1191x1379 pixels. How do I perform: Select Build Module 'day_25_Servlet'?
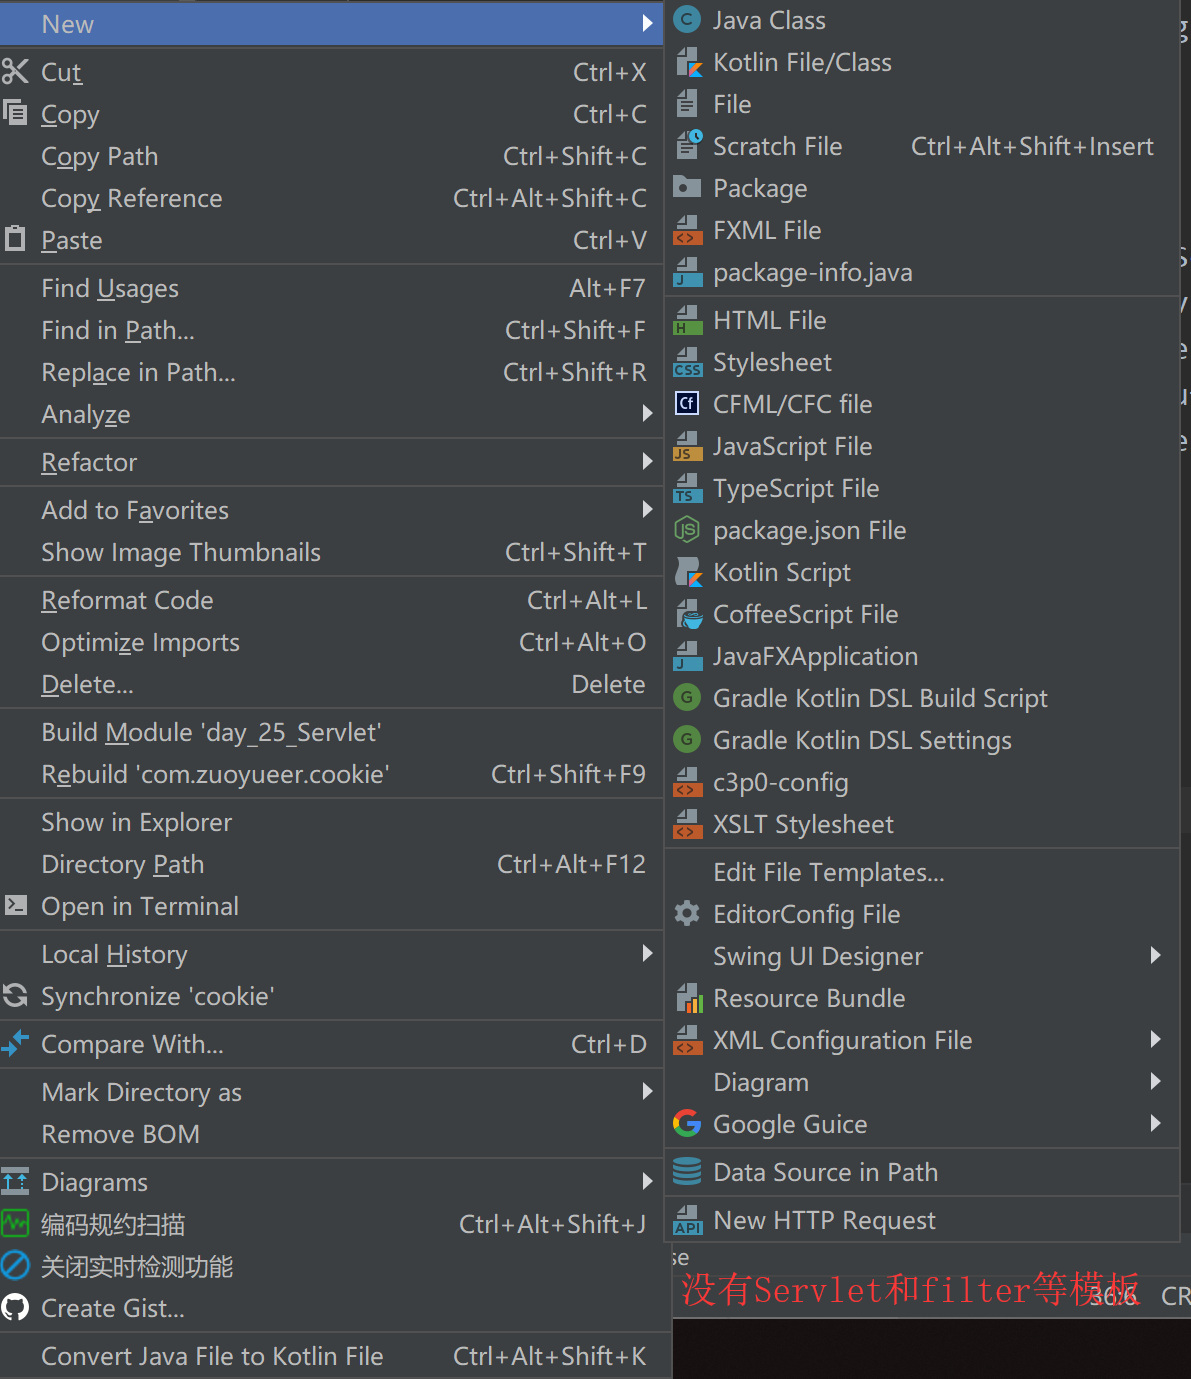pyautogui.click(x=331, y=732)
